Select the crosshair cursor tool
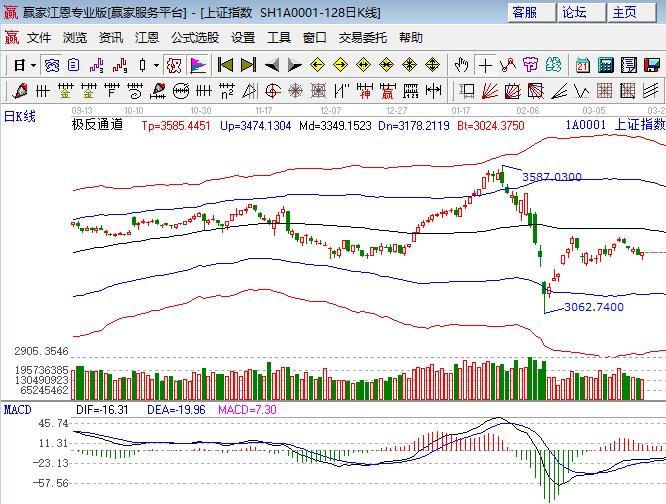Screen dimensions: 666x504 pos(485,65)
